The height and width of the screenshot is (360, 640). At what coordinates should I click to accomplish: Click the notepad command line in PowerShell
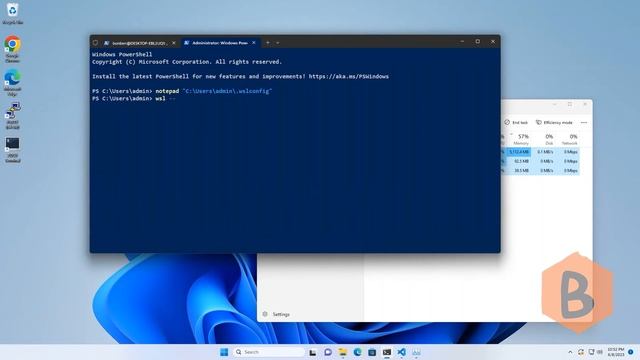pos(182,91)
